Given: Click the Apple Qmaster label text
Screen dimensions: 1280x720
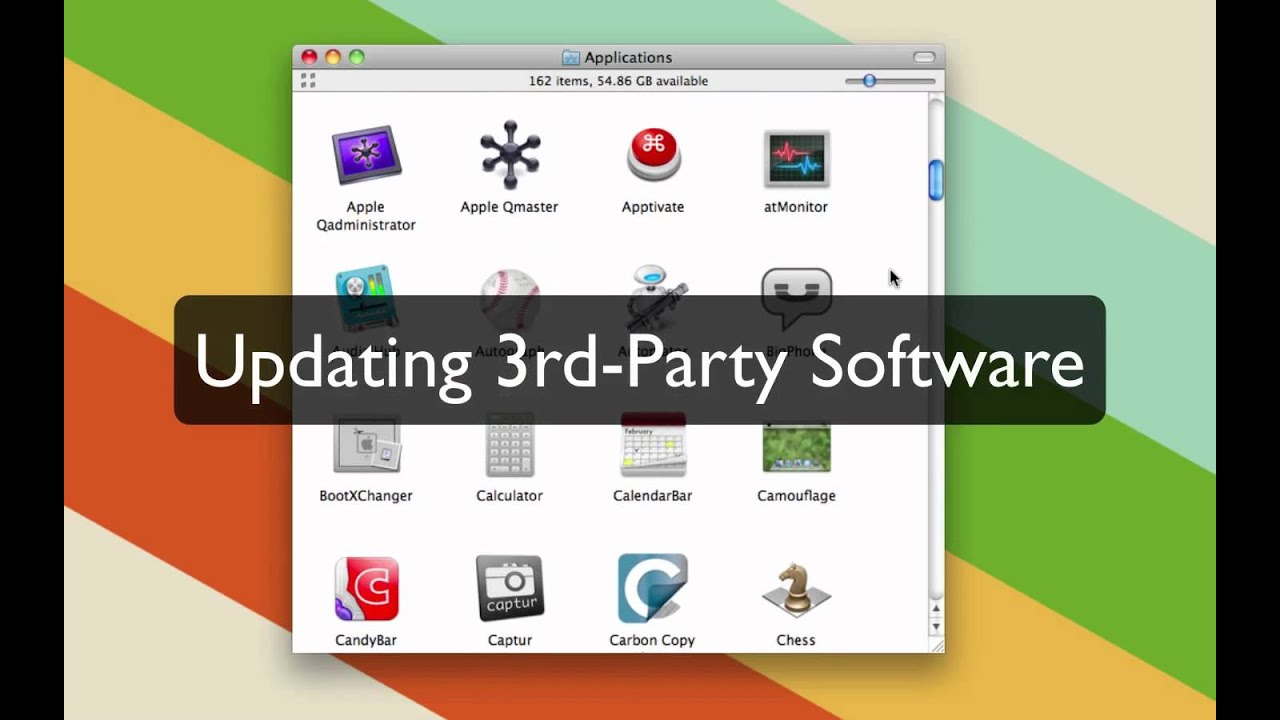Looking at the screenshot, I should click(509, 207).
